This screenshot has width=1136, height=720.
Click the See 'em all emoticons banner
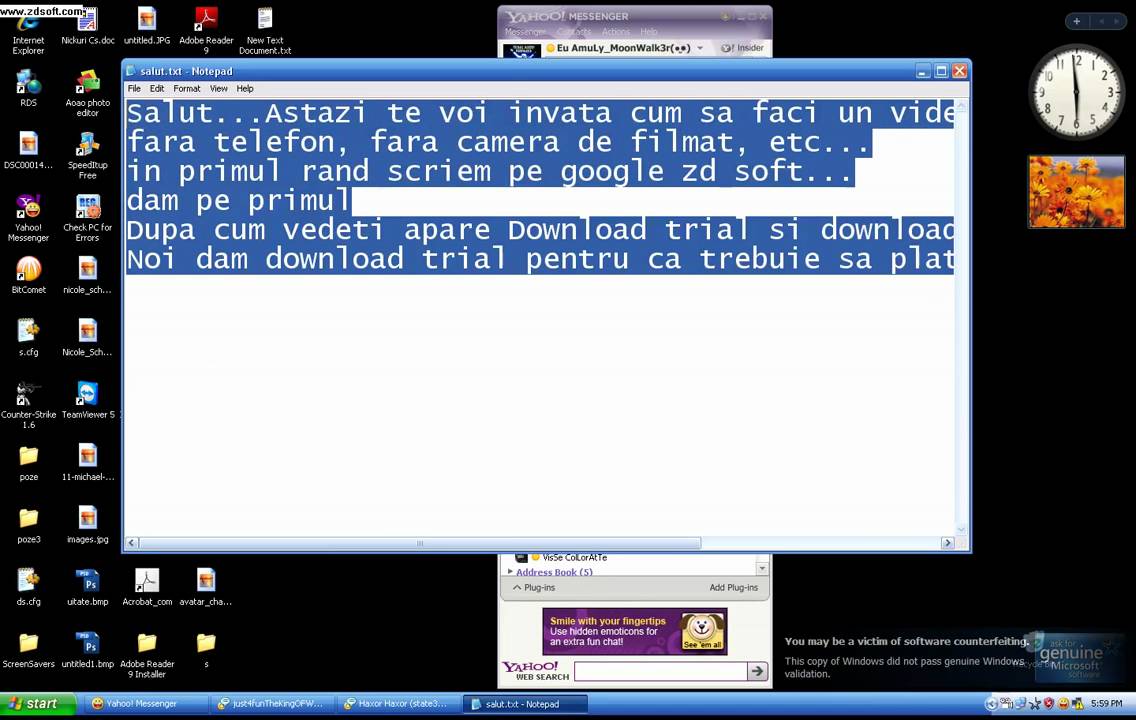(x=635, y=631)
